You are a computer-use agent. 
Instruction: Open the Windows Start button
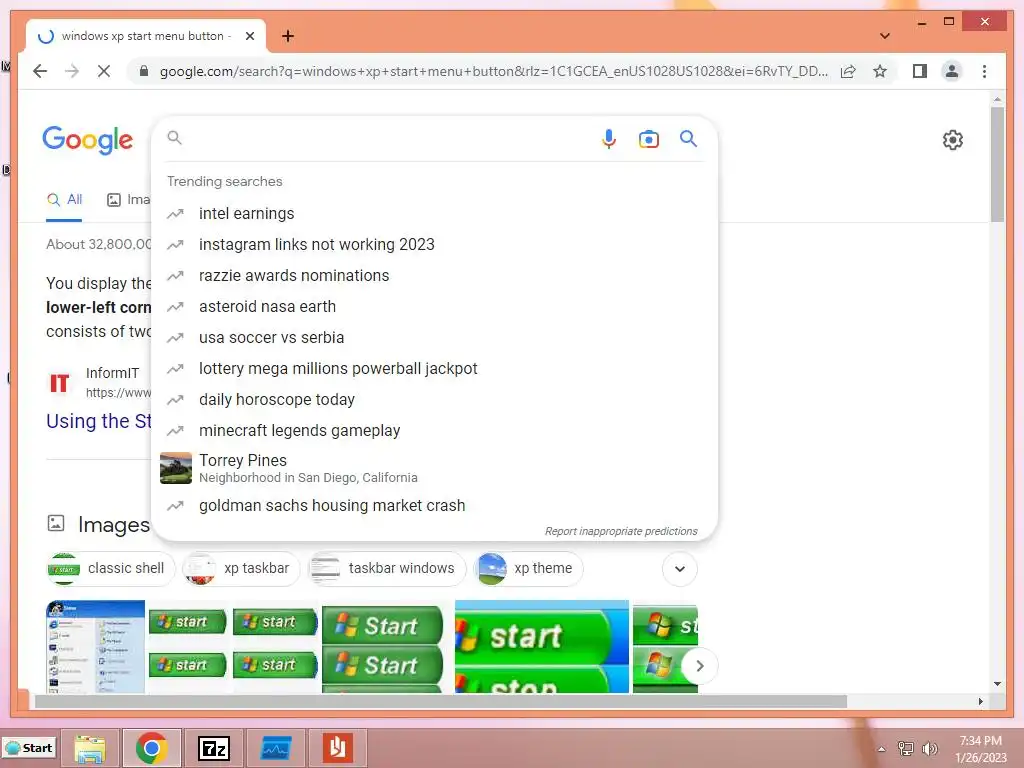(x=29, y=748)
